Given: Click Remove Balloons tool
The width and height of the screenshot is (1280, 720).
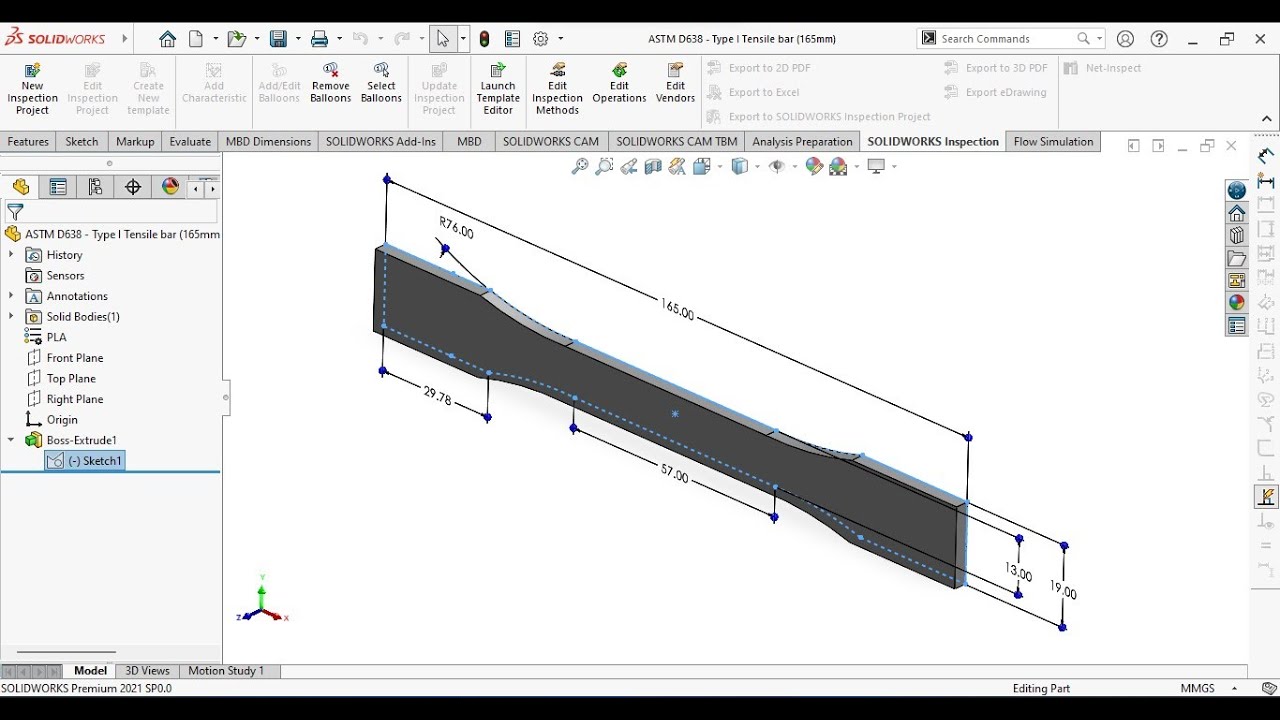Looking at the screenshot, I should click(330, 82).
